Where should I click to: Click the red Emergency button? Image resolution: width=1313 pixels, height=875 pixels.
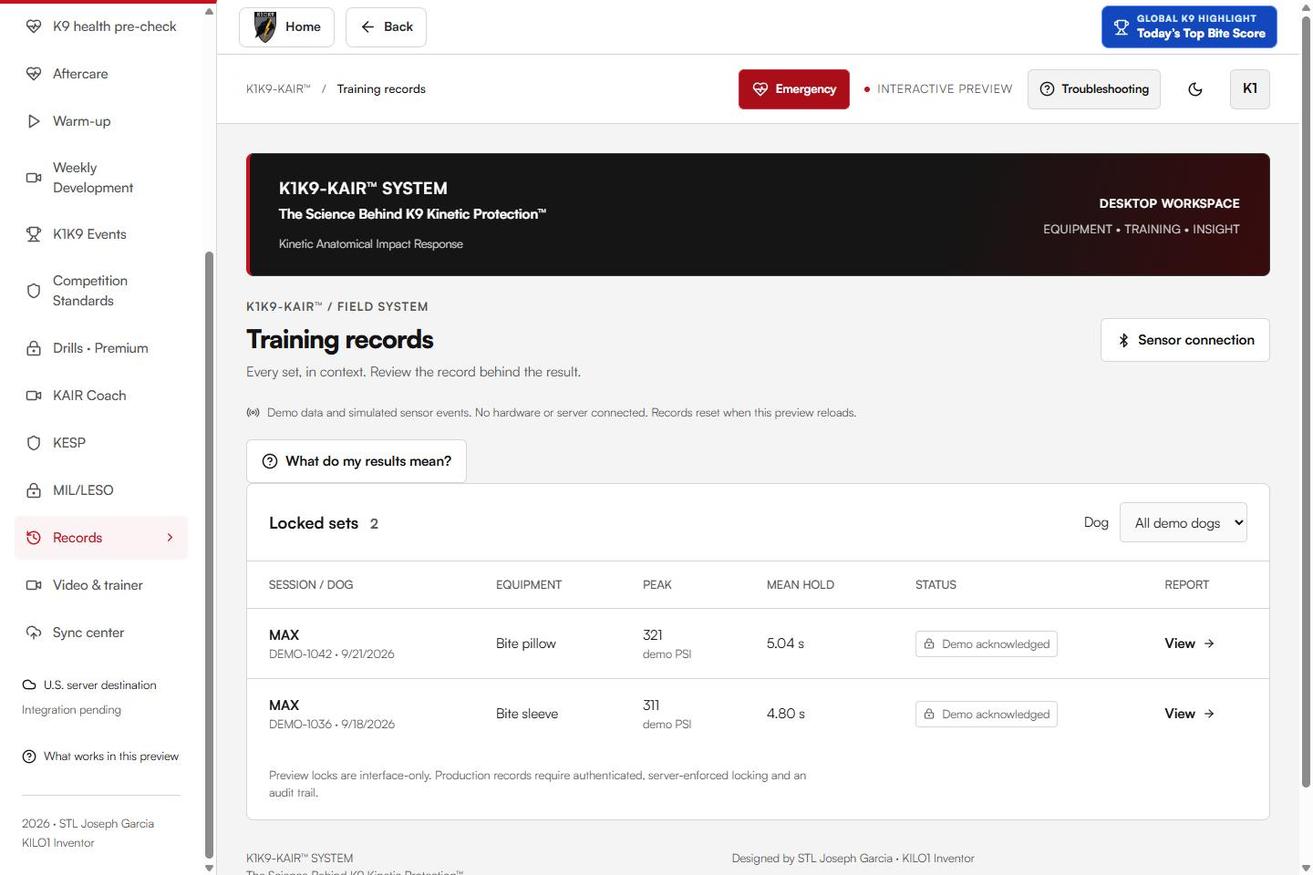click(x=794, y=89)
